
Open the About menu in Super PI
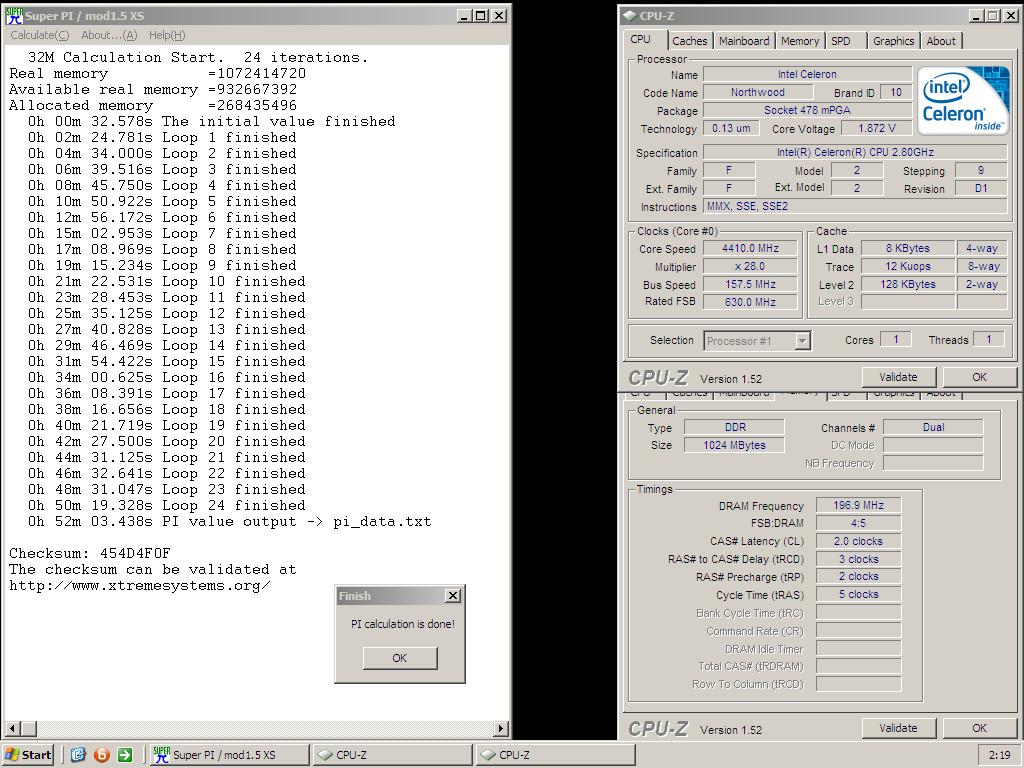pos(109,35)
